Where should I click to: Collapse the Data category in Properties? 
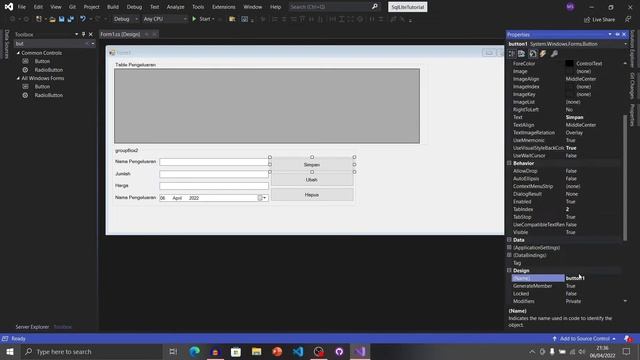pyautogui.click(x=509, y=240)
